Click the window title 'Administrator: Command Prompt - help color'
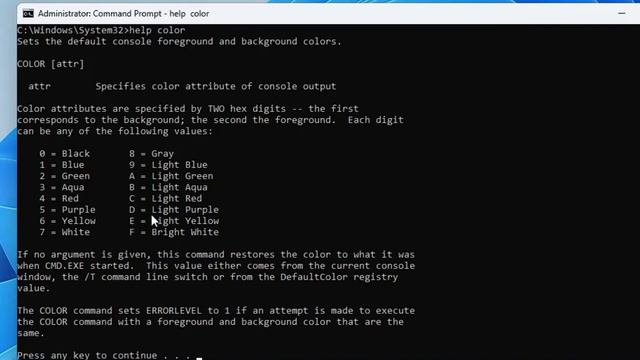The width and height of the screenshot is (640, 360). point(123,14)
